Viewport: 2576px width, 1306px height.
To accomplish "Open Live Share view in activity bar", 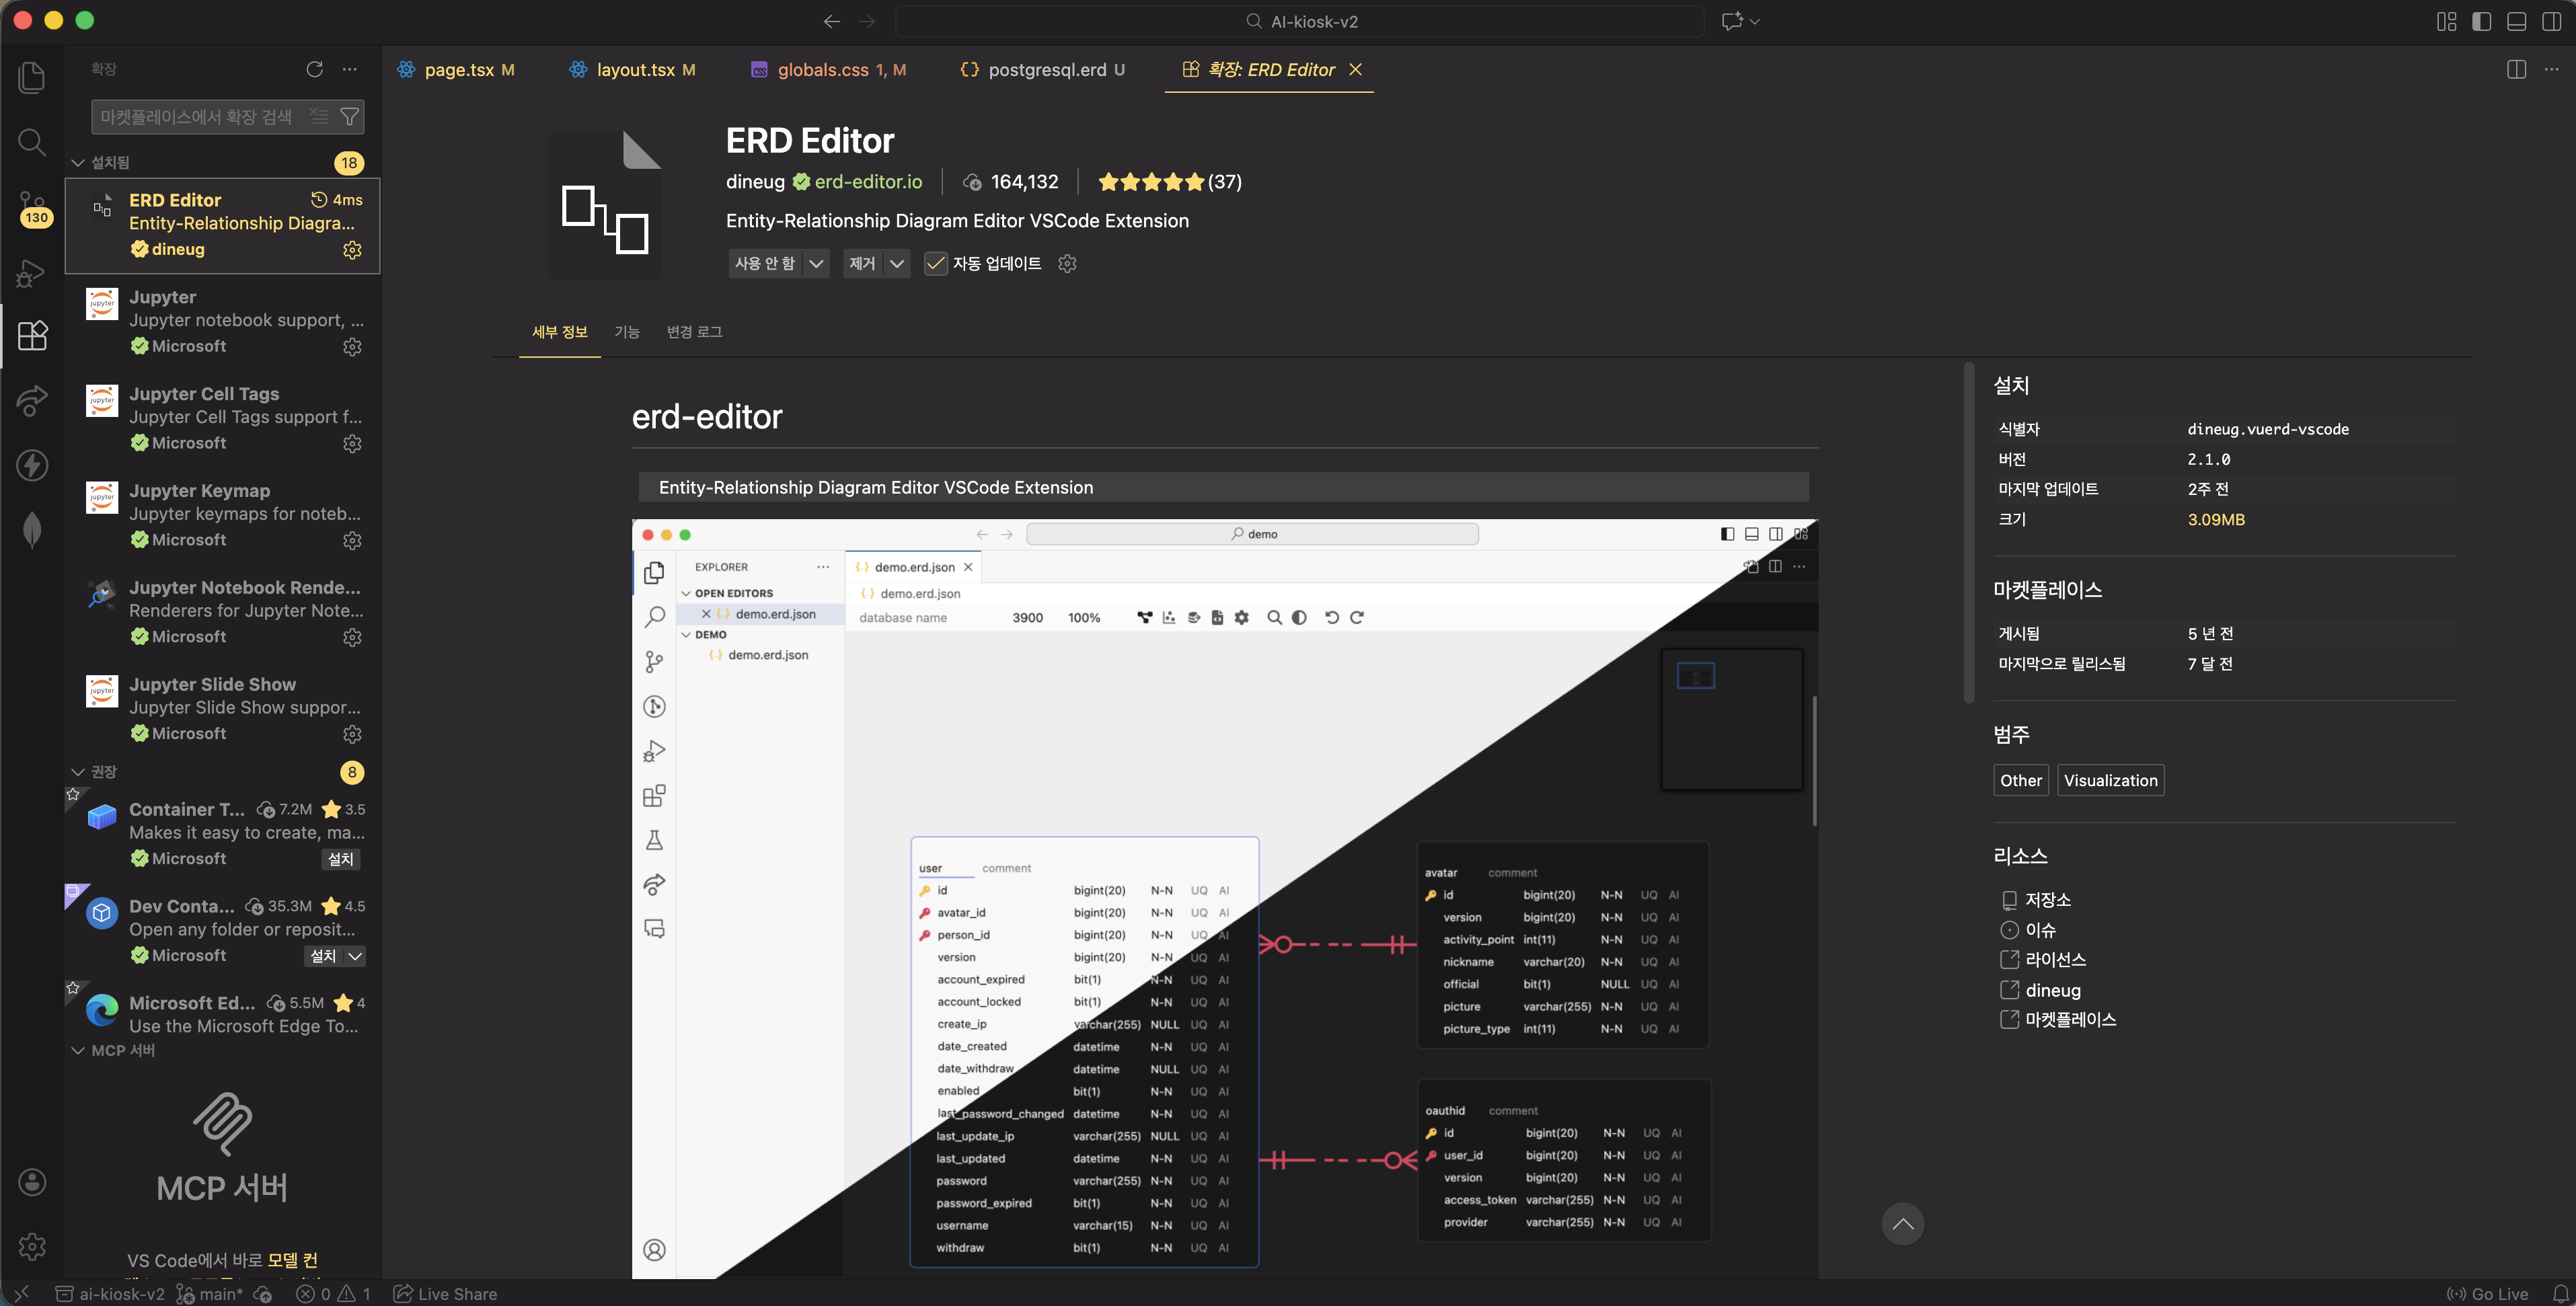I will [32, 400].
